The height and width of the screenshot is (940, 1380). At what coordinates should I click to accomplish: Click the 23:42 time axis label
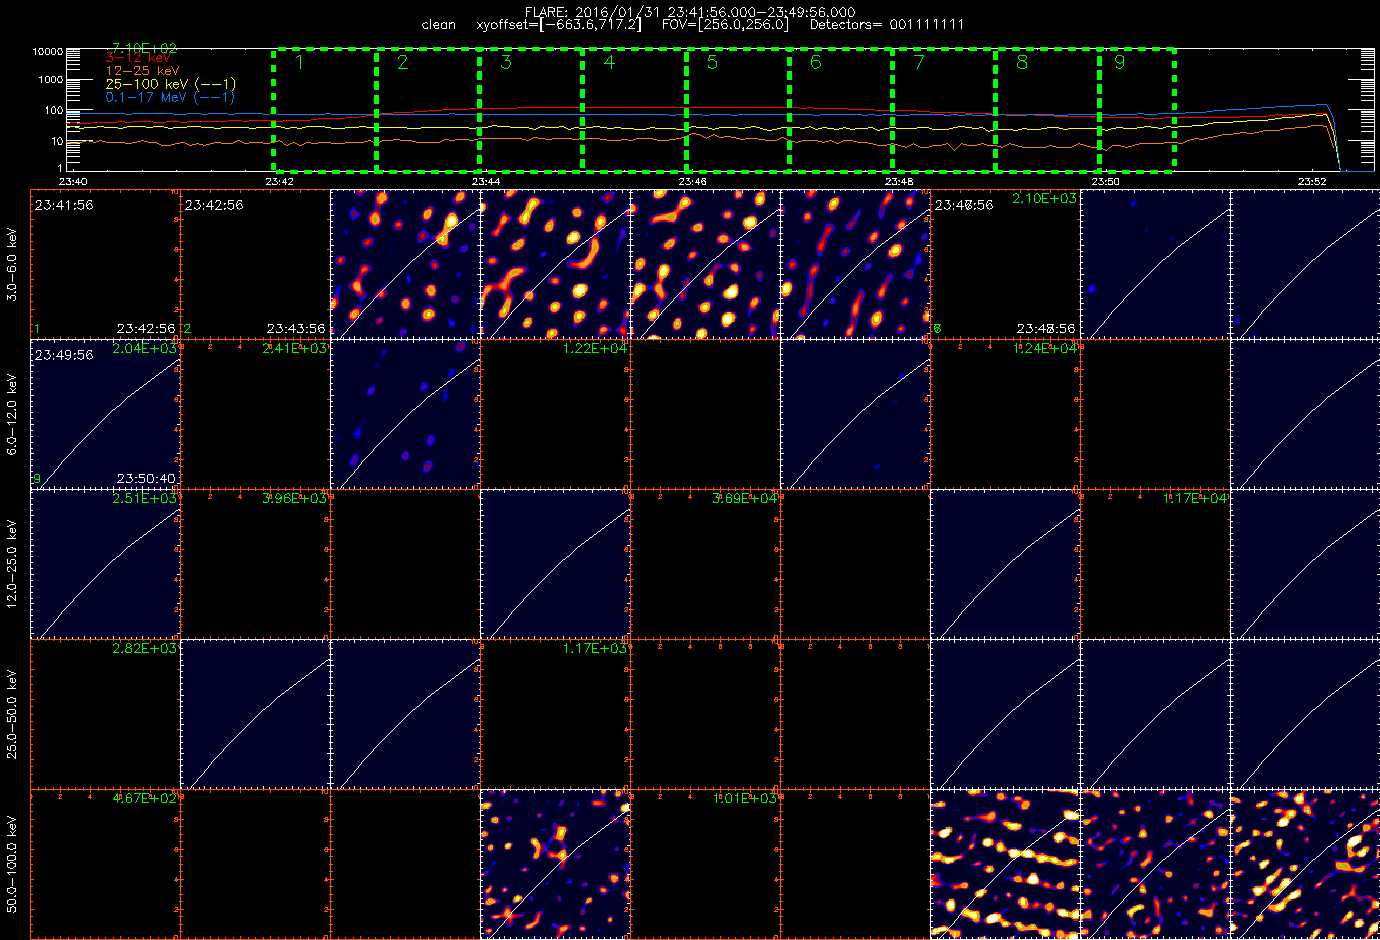279,182
